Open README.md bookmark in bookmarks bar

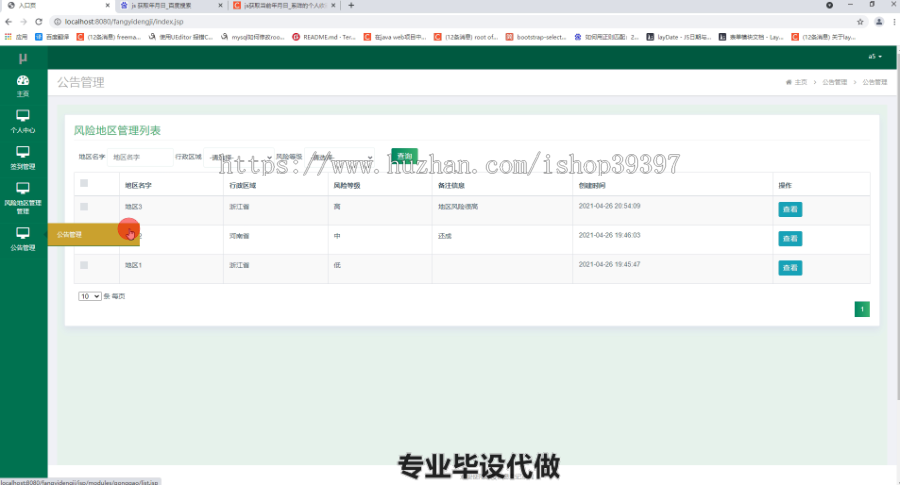tap(324, 37)
